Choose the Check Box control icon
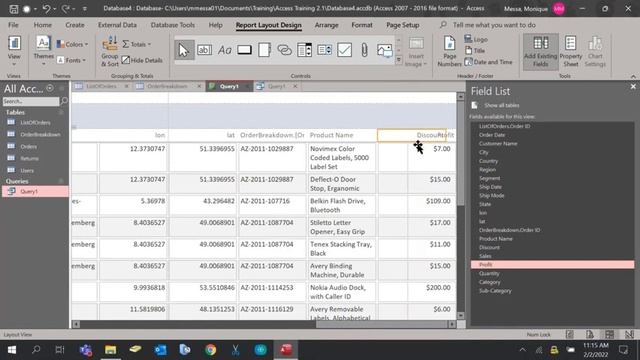The width and height of the screenshot is (640, 360). coord(344,50)
